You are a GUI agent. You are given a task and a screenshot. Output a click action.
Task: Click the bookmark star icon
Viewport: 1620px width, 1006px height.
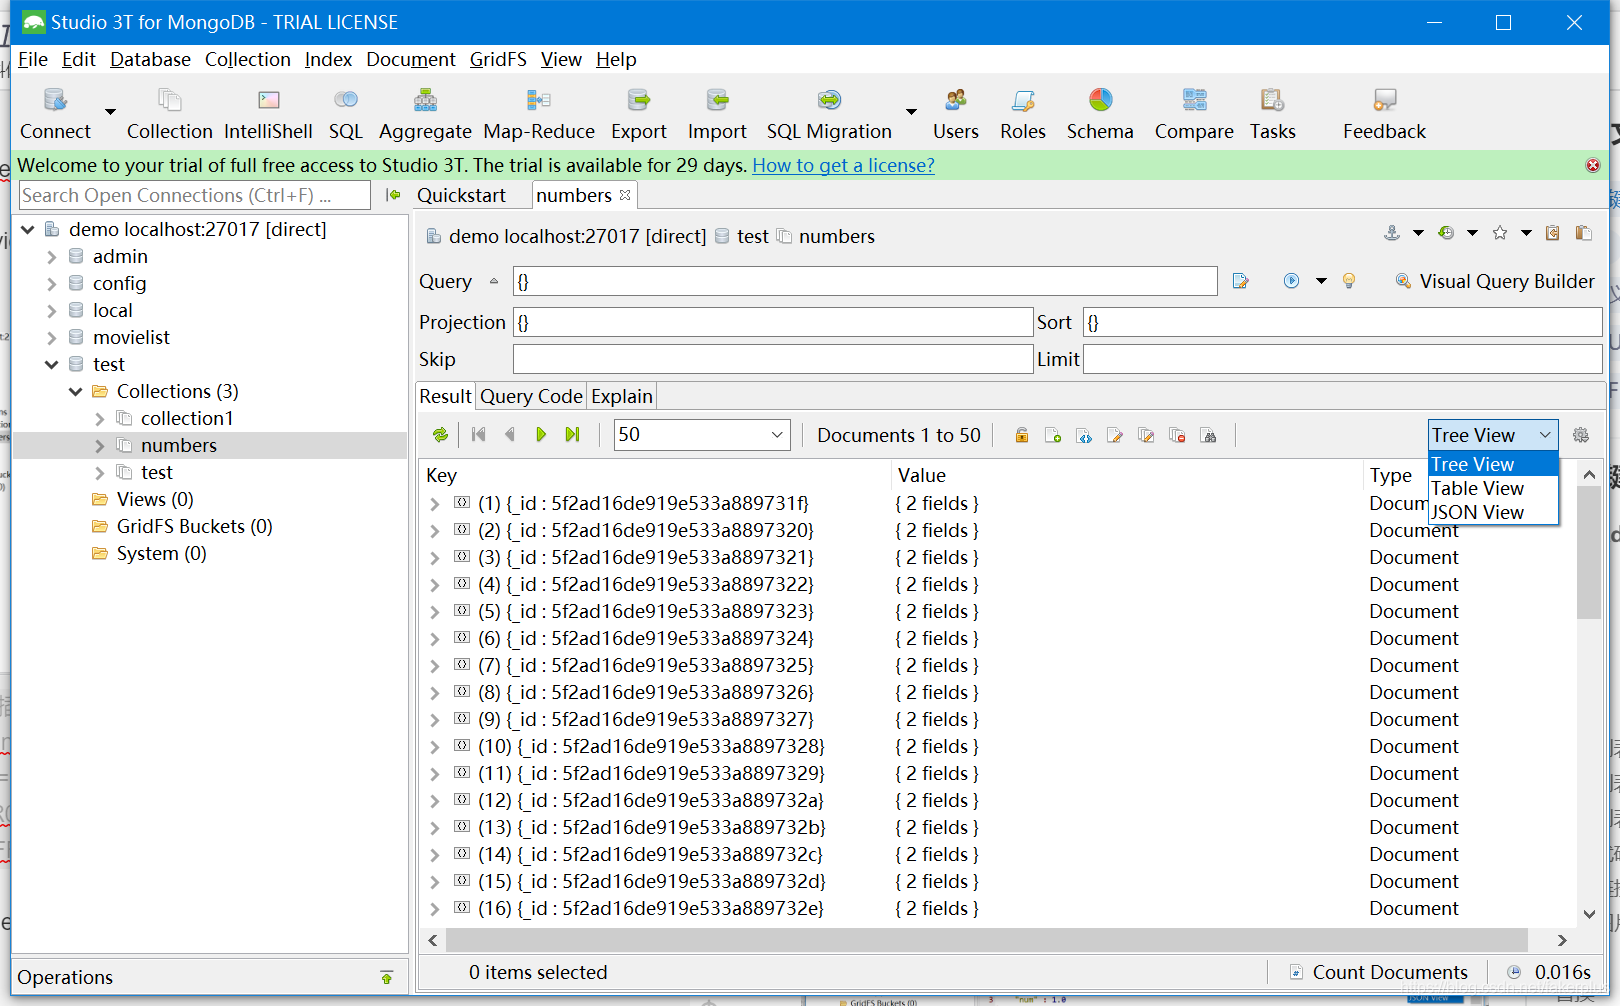point(1500,233)
